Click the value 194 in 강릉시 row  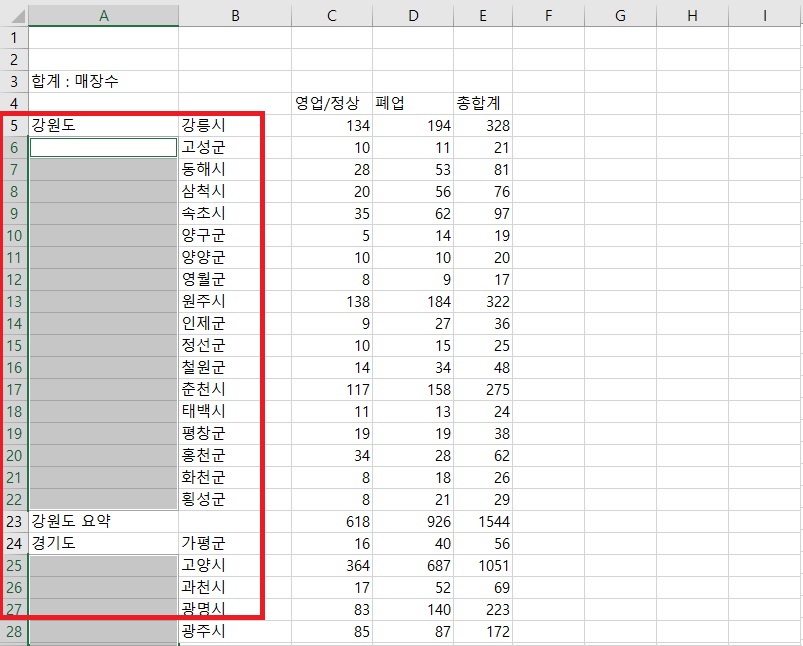point(413,126)
